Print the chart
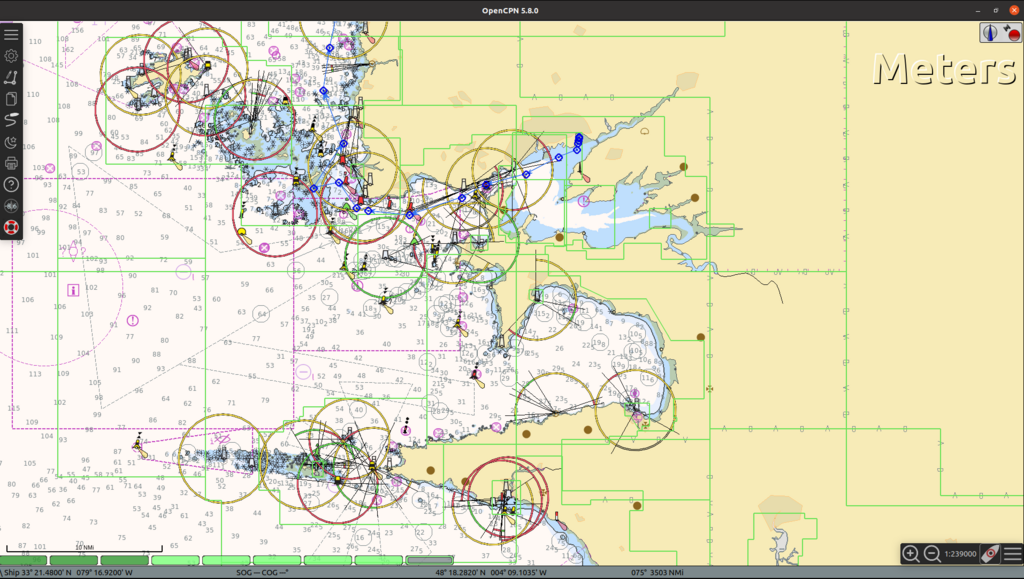Image resolution: width=1024 pixels, height=579 pixels. 11,163
